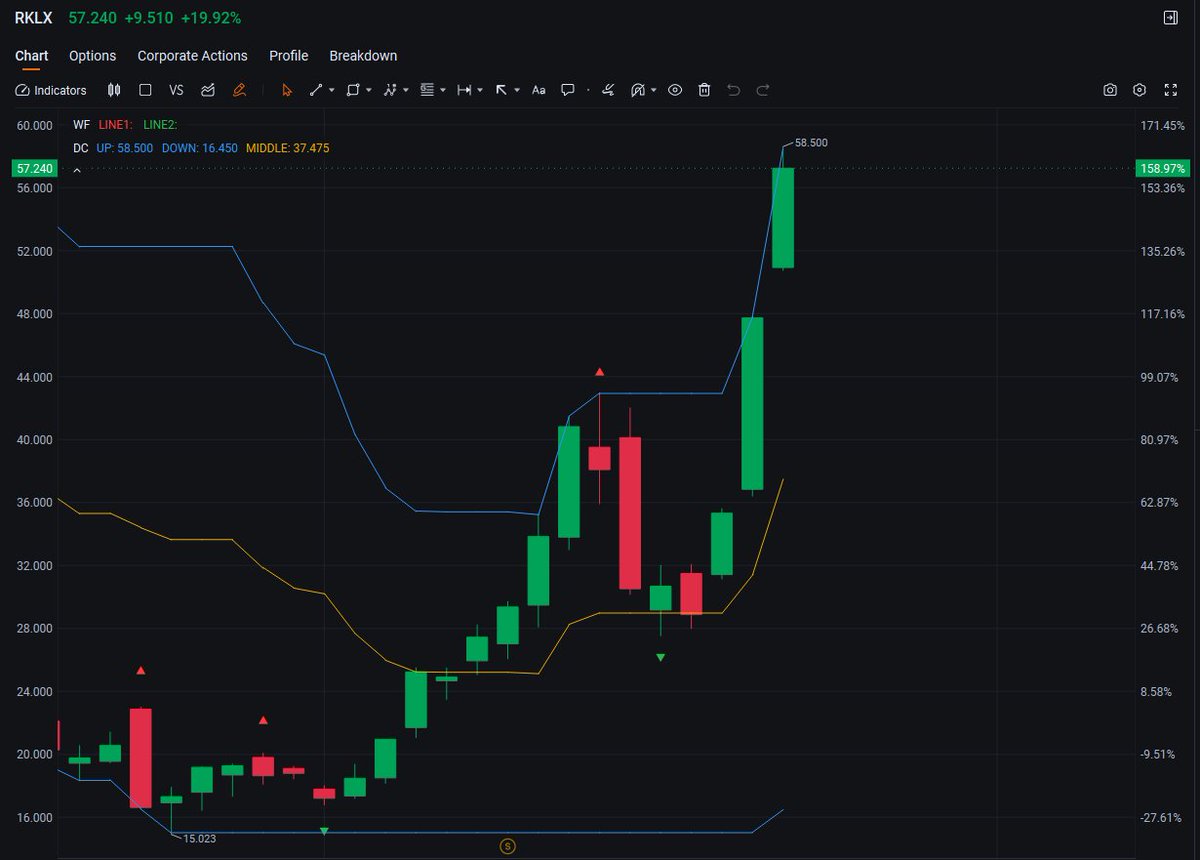Click the VS compare button

point(176,90)
